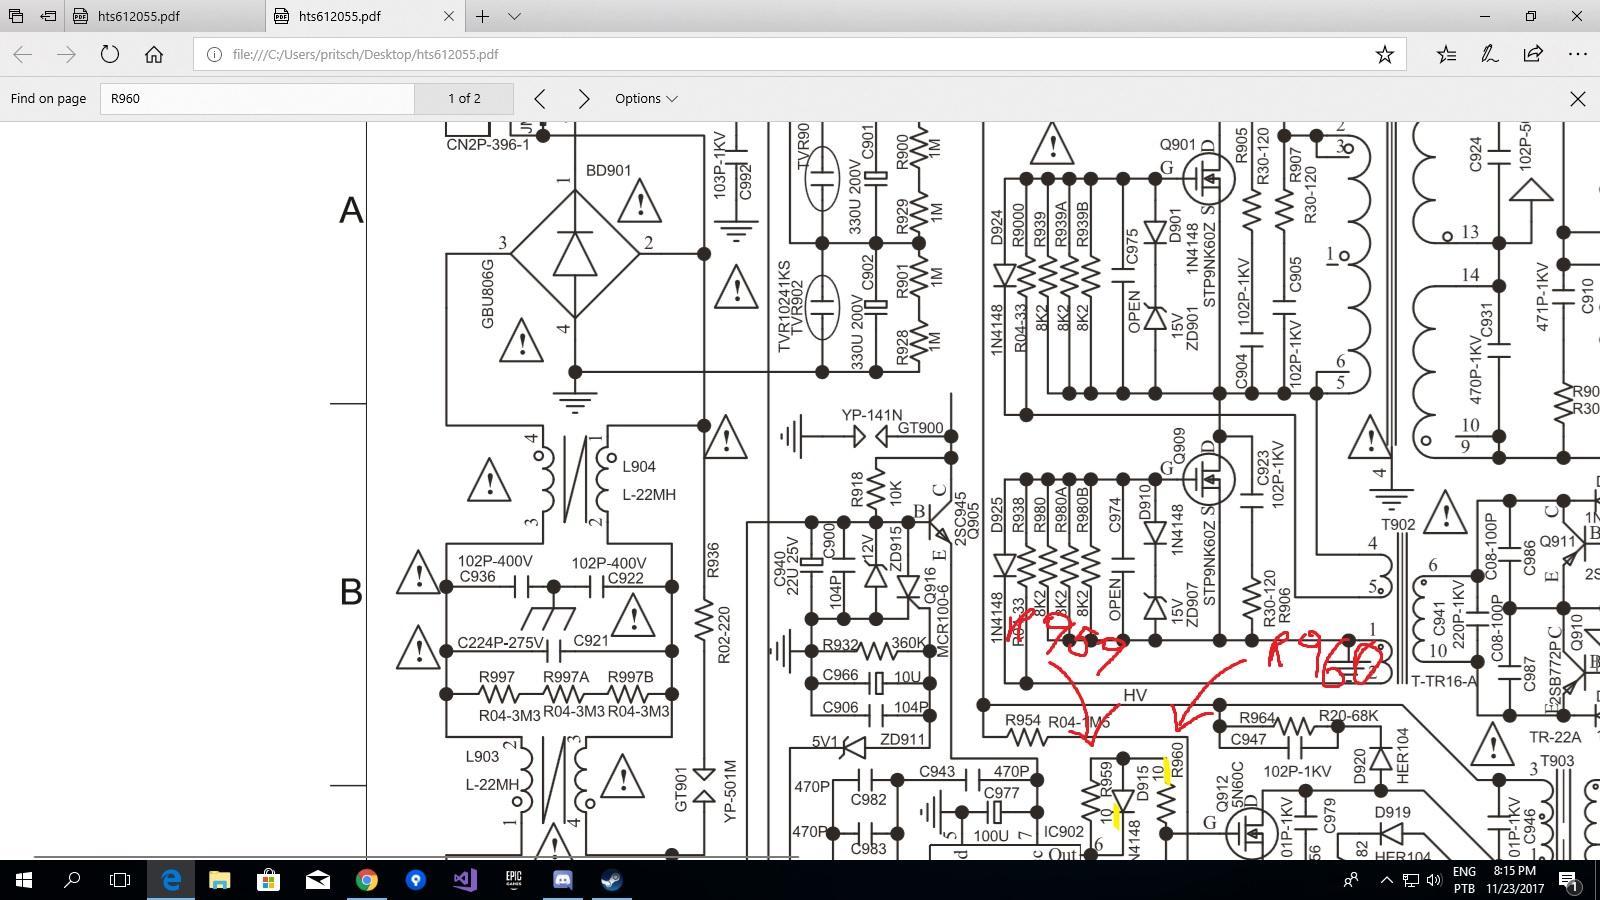Maximize or restore the Edge window

[1531, 16]
